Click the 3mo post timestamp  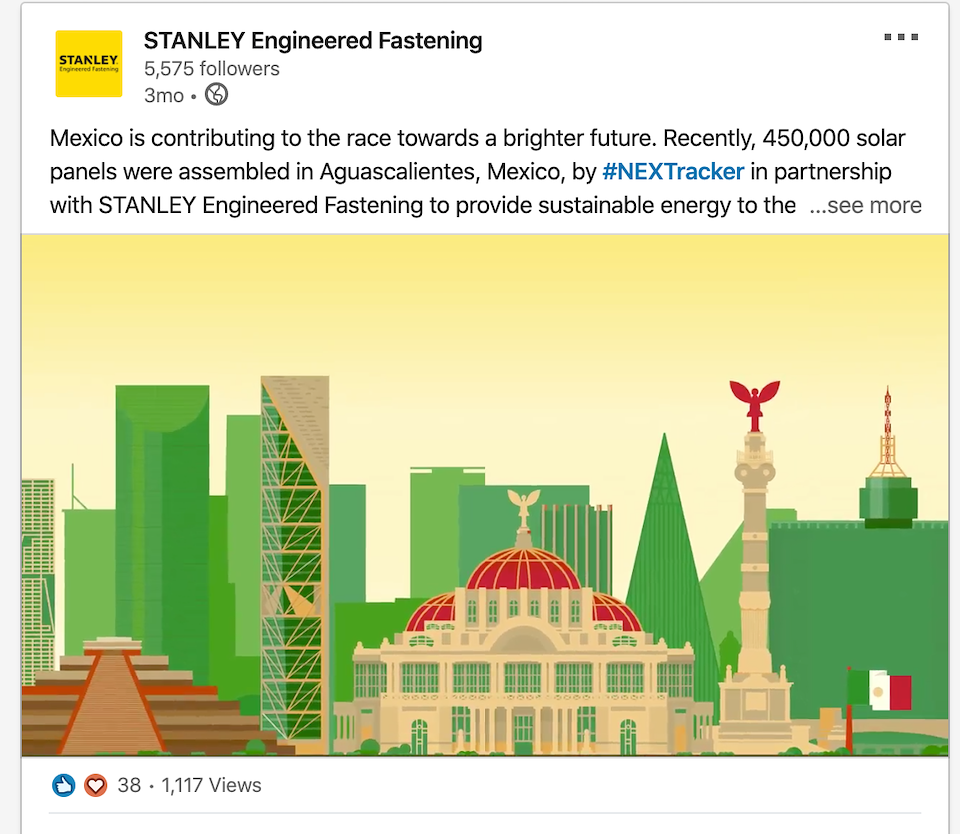pyautogui.click(x=164, y=95)
